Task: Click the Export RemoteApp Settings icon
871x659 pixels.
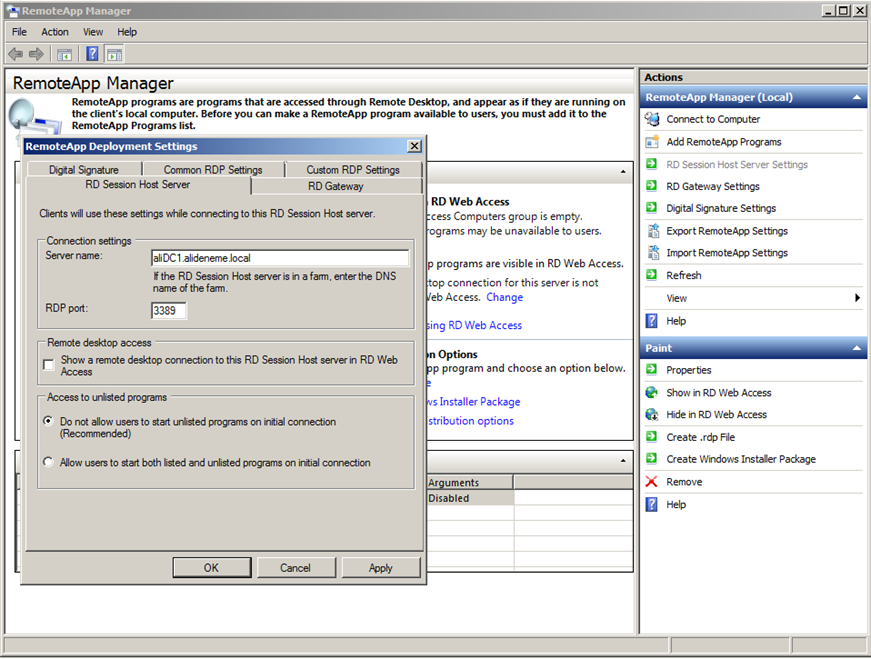Action: point(653,231)
